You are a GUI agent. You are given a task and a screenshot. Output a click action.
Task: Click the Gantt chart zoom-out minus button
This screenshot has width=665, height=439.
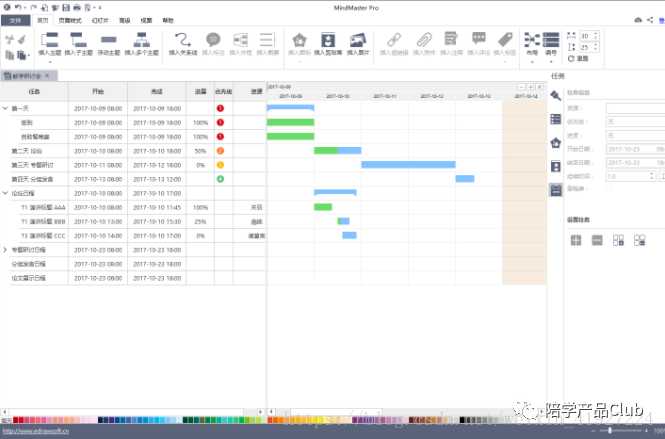click(x=522, y=87)
